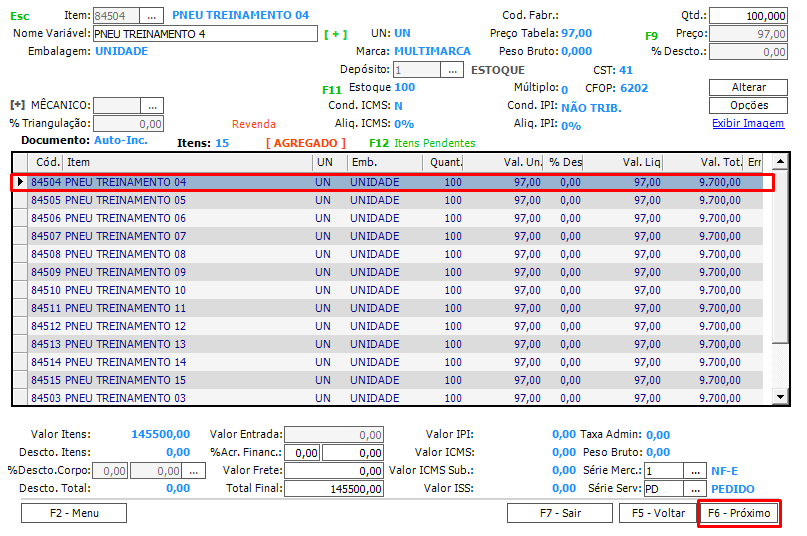This screenshot has width=807, height=536.
Task: Click the % Des column header
Action: click(x=564, y=162)
